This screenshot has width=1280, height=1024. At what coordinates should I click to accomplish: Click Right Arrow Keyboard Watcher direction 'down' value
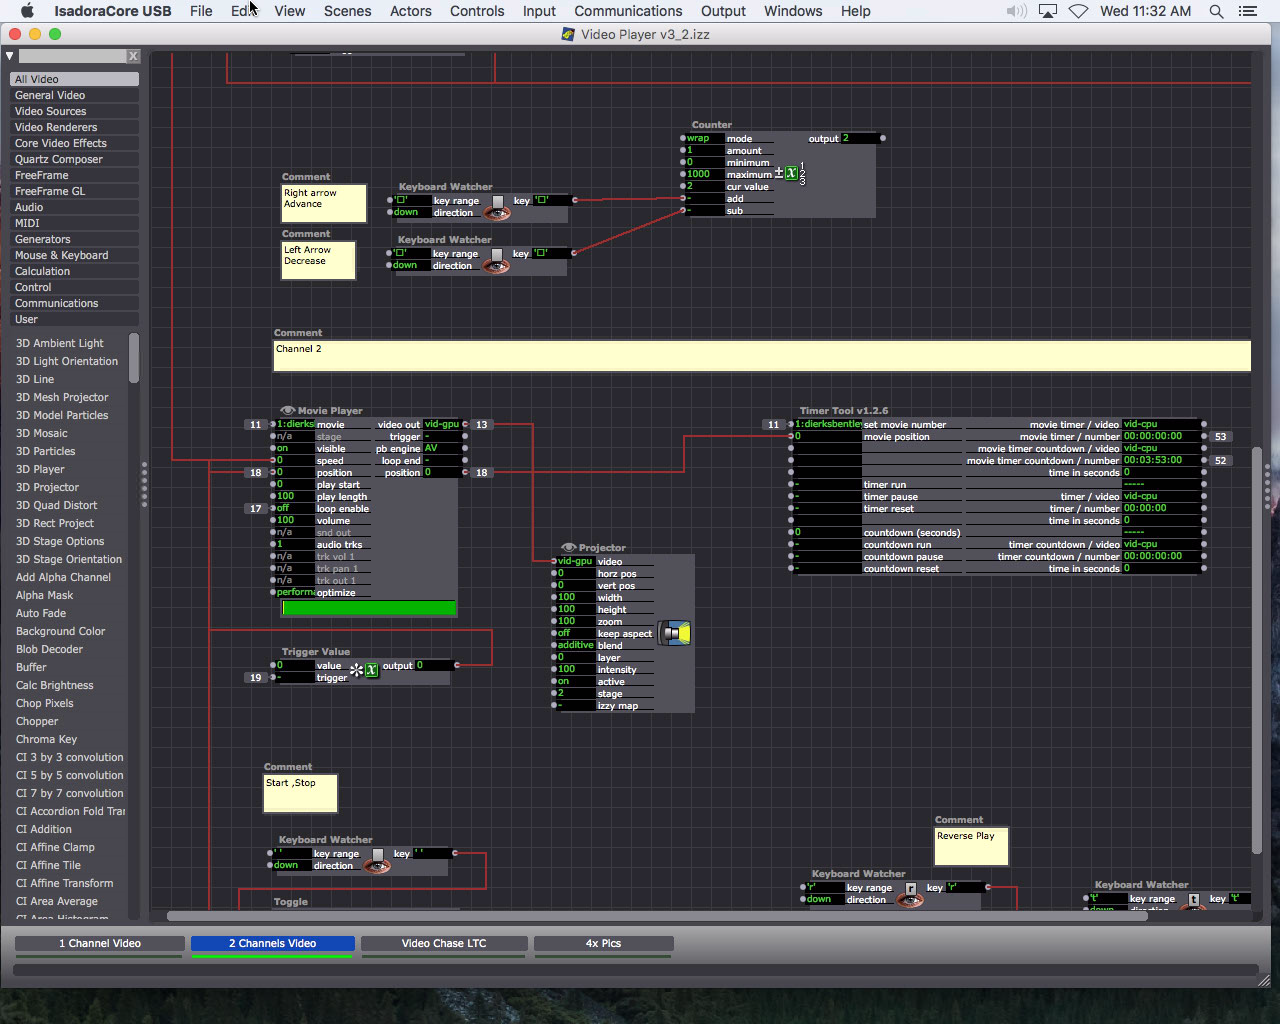pos(411,212)
